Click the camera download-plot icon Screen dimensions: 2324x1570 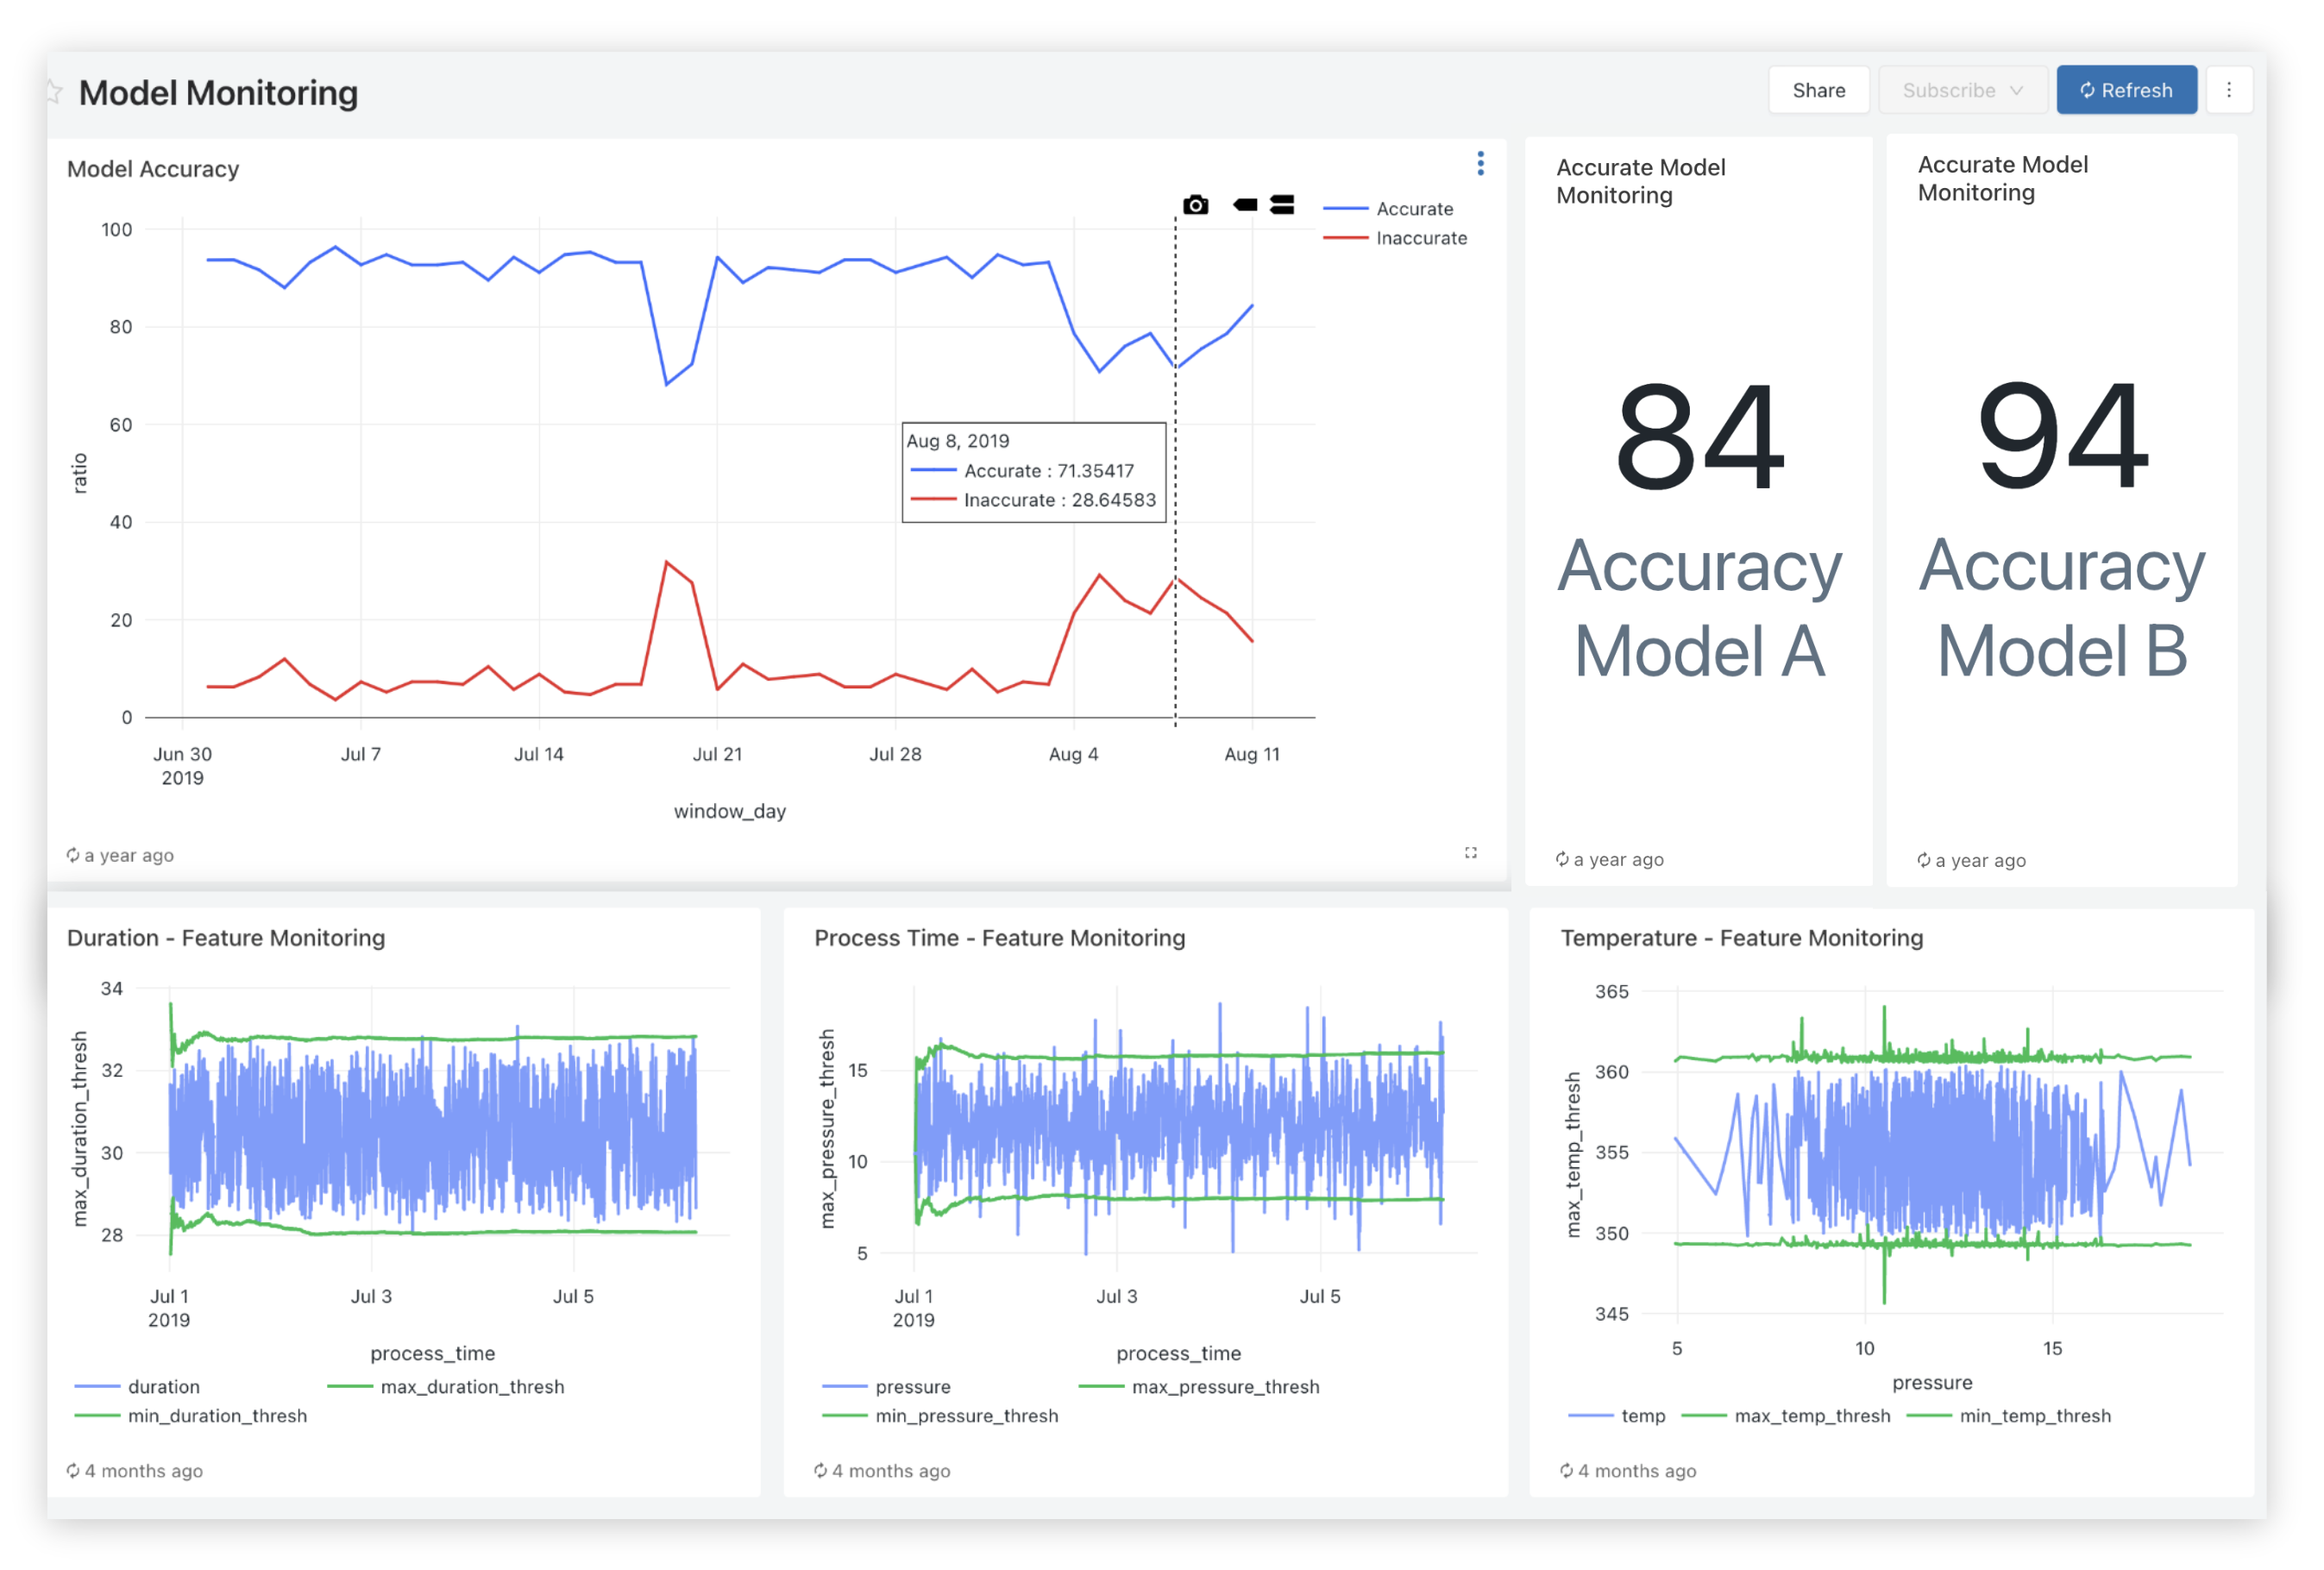(1195, 205)
